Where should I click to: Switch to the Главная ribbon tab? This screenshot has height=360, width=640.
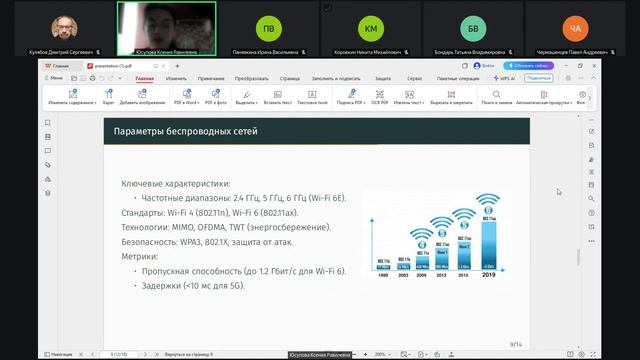point(144,78)
